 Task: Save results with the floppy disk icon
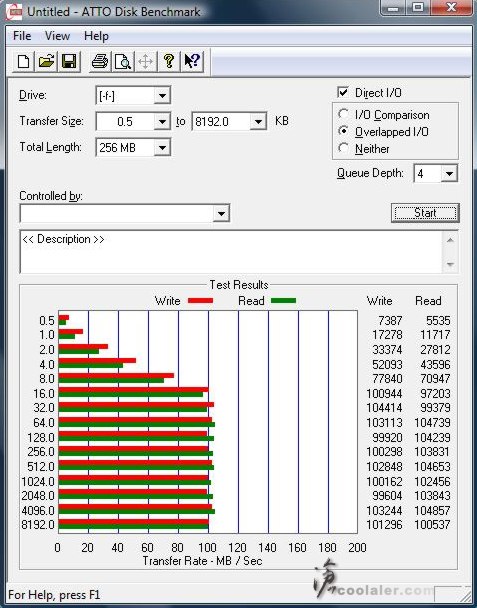click(69, 61)
